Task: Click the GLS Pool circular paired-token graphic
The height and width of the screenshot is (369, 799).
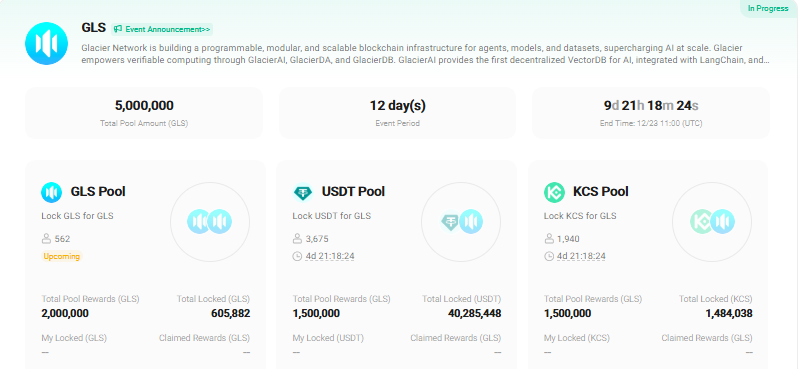Action: tap(210, 222)
